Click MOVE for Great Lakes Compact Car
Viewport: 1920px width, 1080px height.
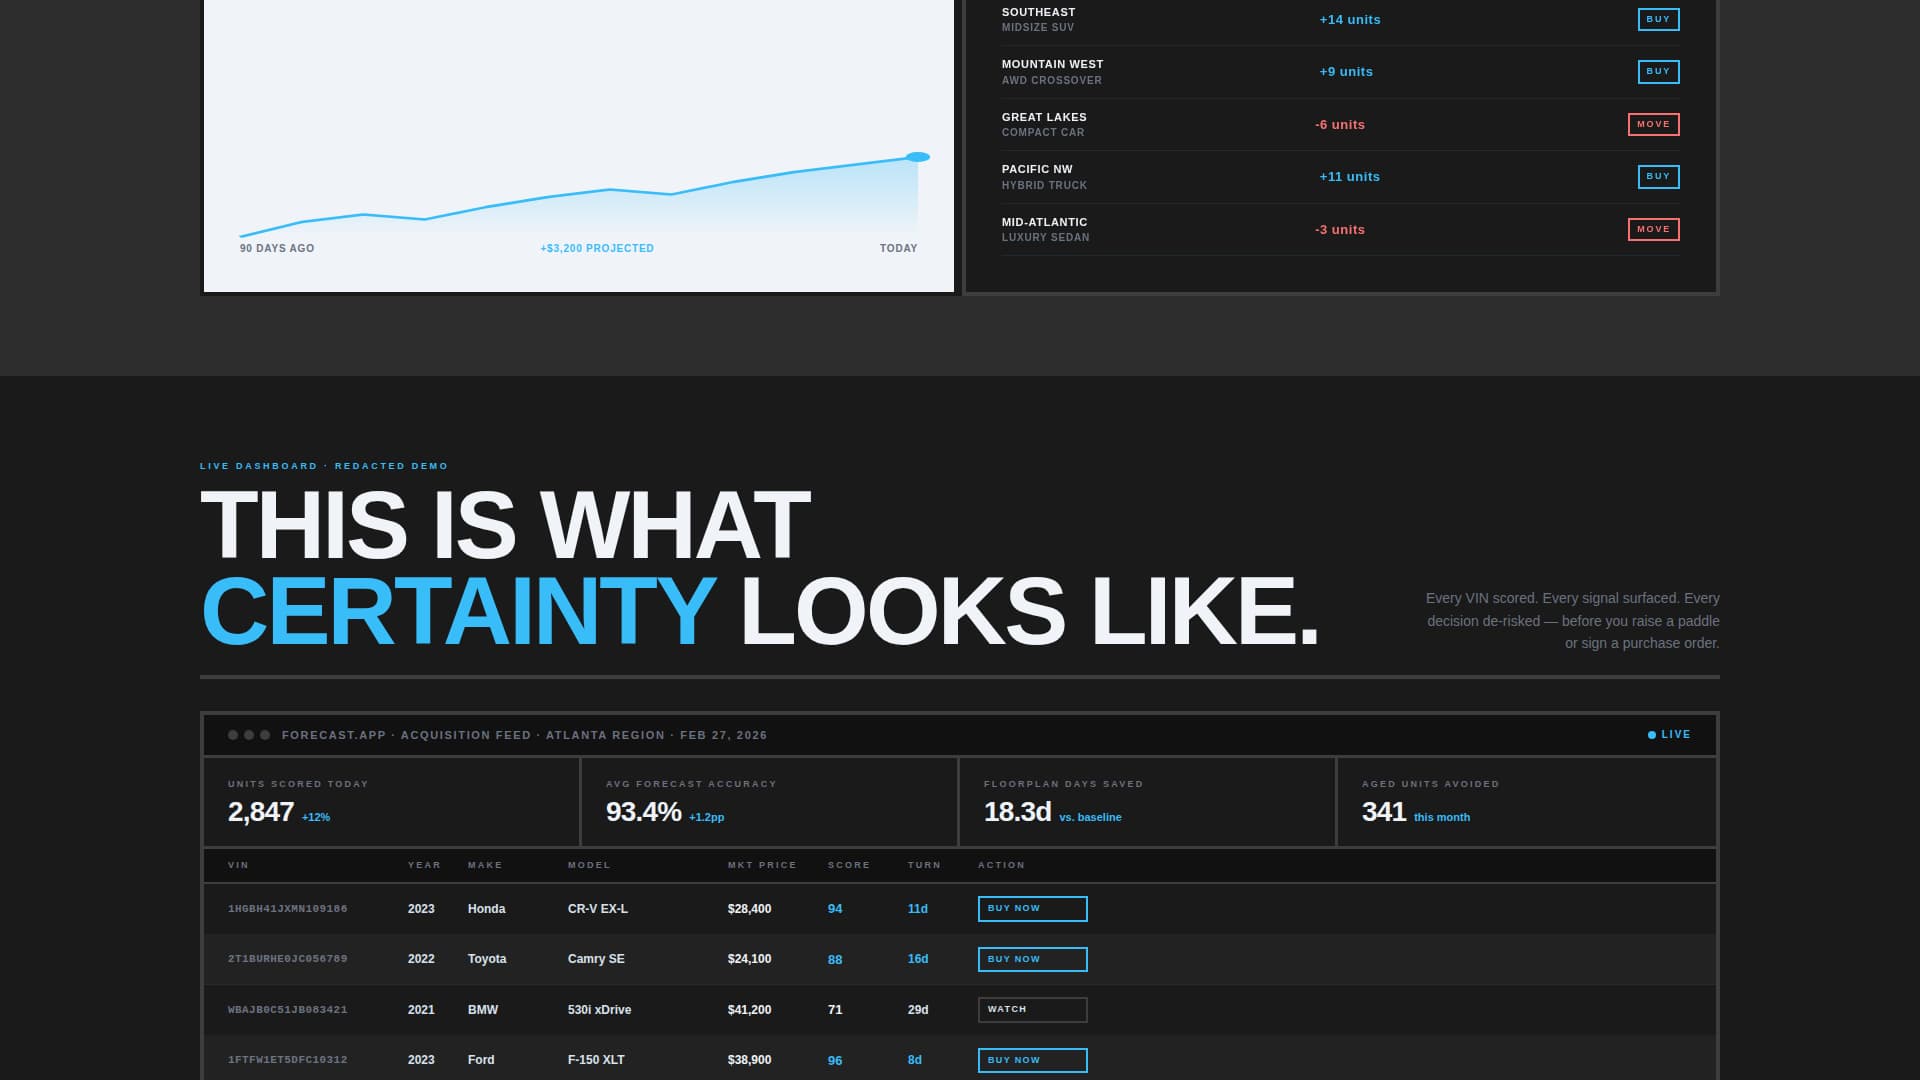[x=1655, y=124]
